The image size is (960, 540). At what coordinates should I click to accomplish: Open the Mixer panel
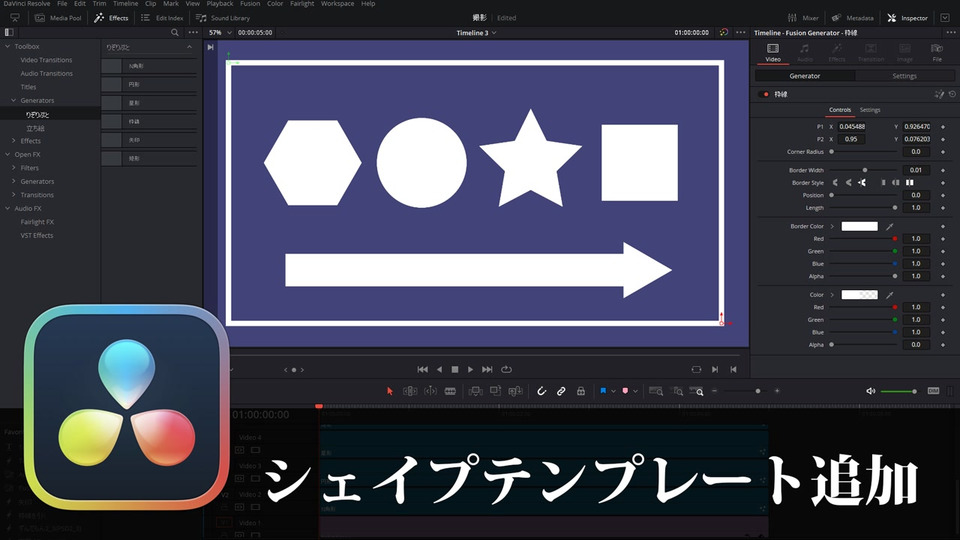point(803,18)
